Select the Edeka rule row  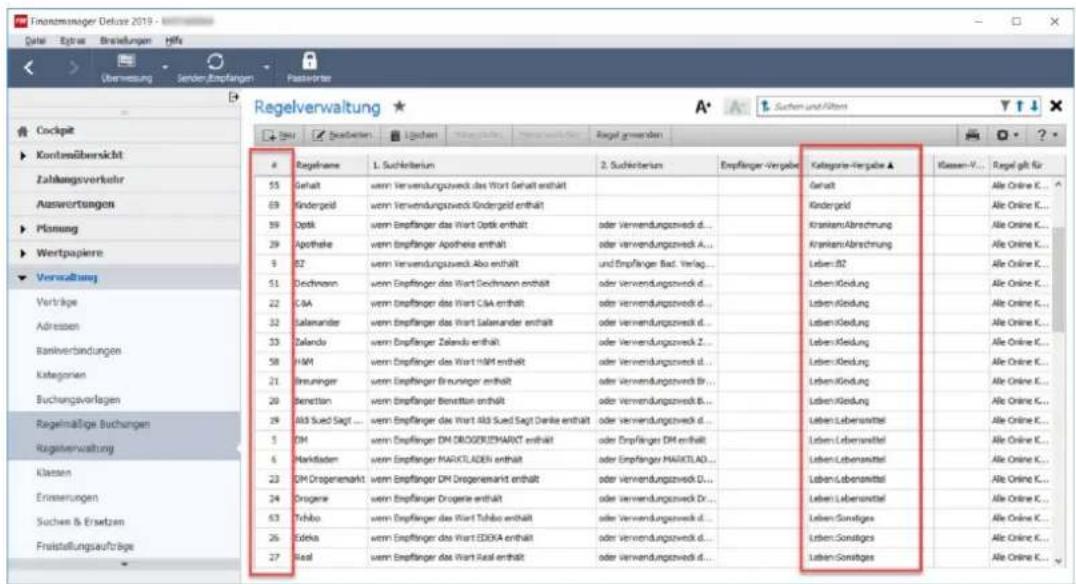click(655, 538)
